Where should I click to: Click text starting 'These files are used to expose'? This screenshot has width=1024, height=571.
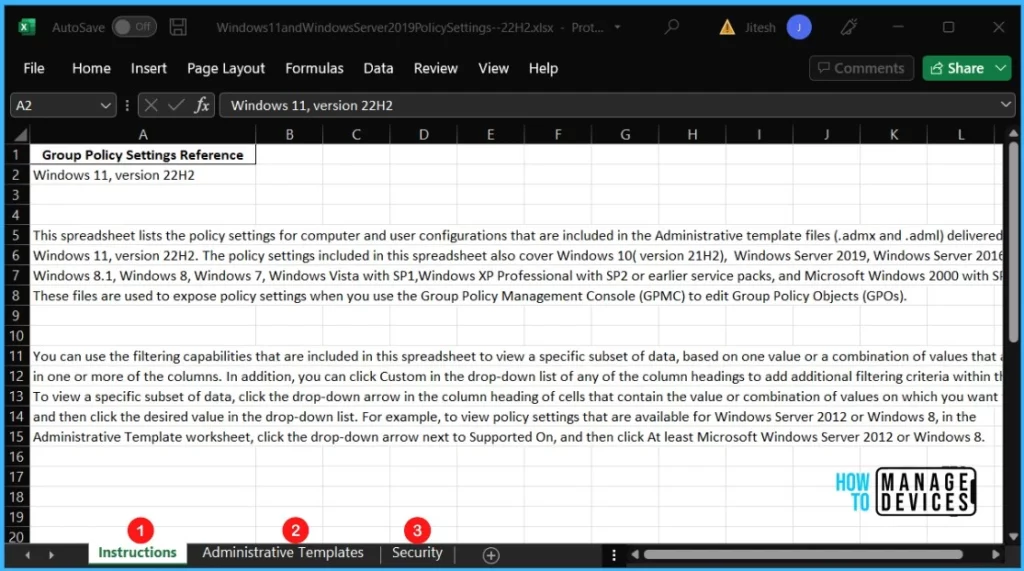(470, 296)
